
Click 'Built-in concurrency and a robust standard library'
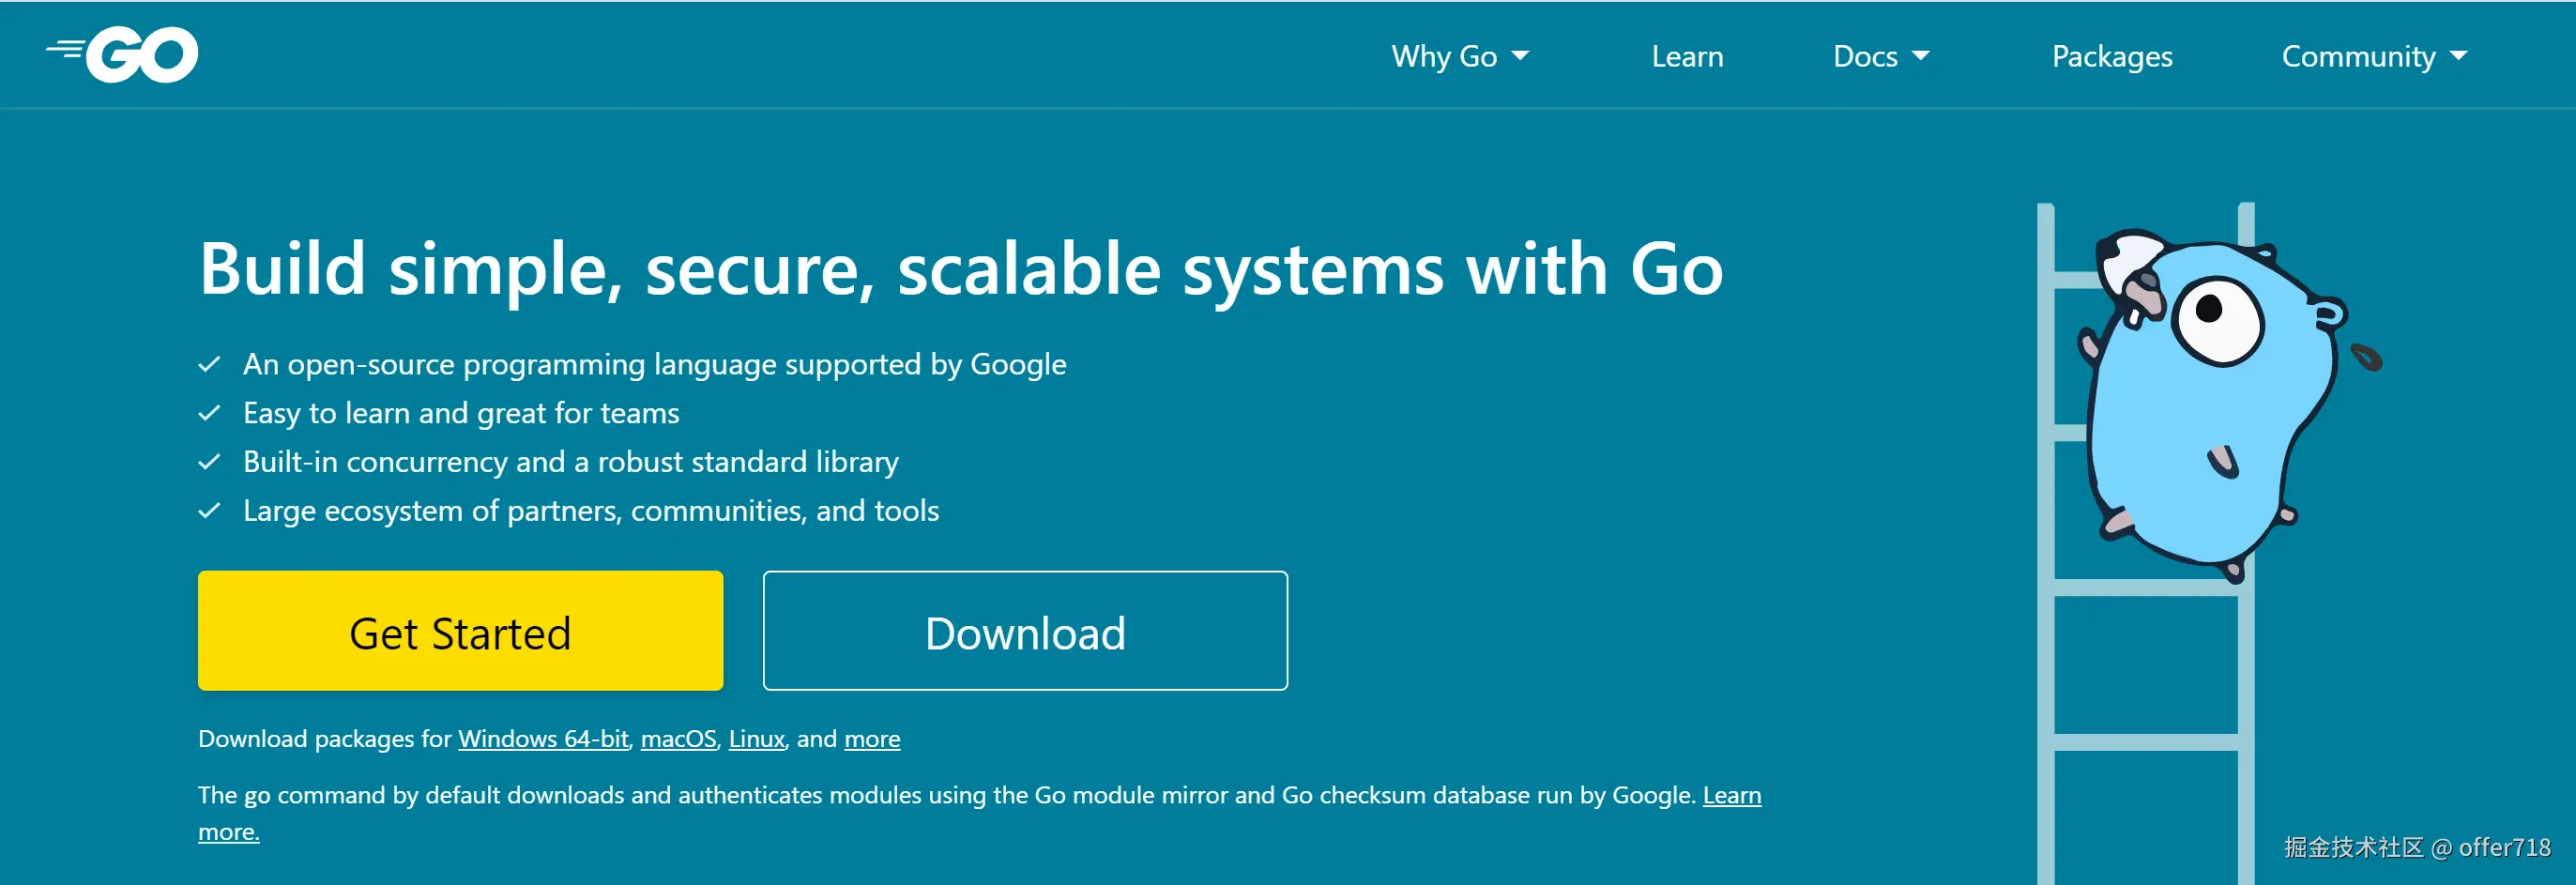(x=570, y=462)
